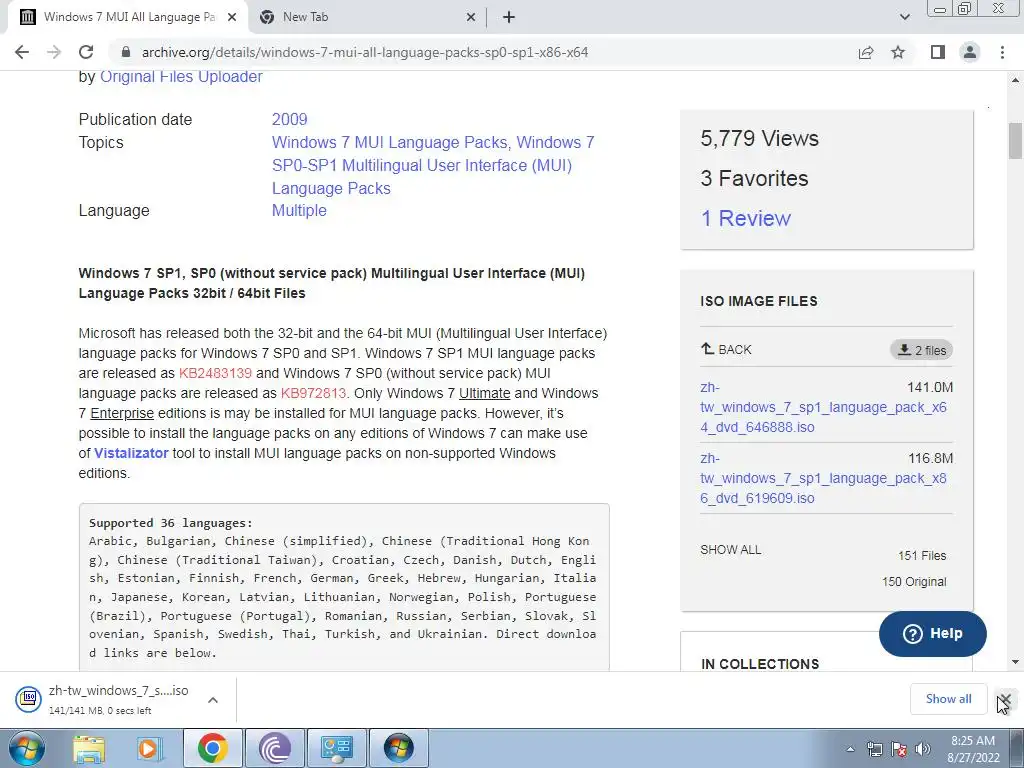Click the share page icon in address bar
The image size is (1024, 768).
coord(866,52)
